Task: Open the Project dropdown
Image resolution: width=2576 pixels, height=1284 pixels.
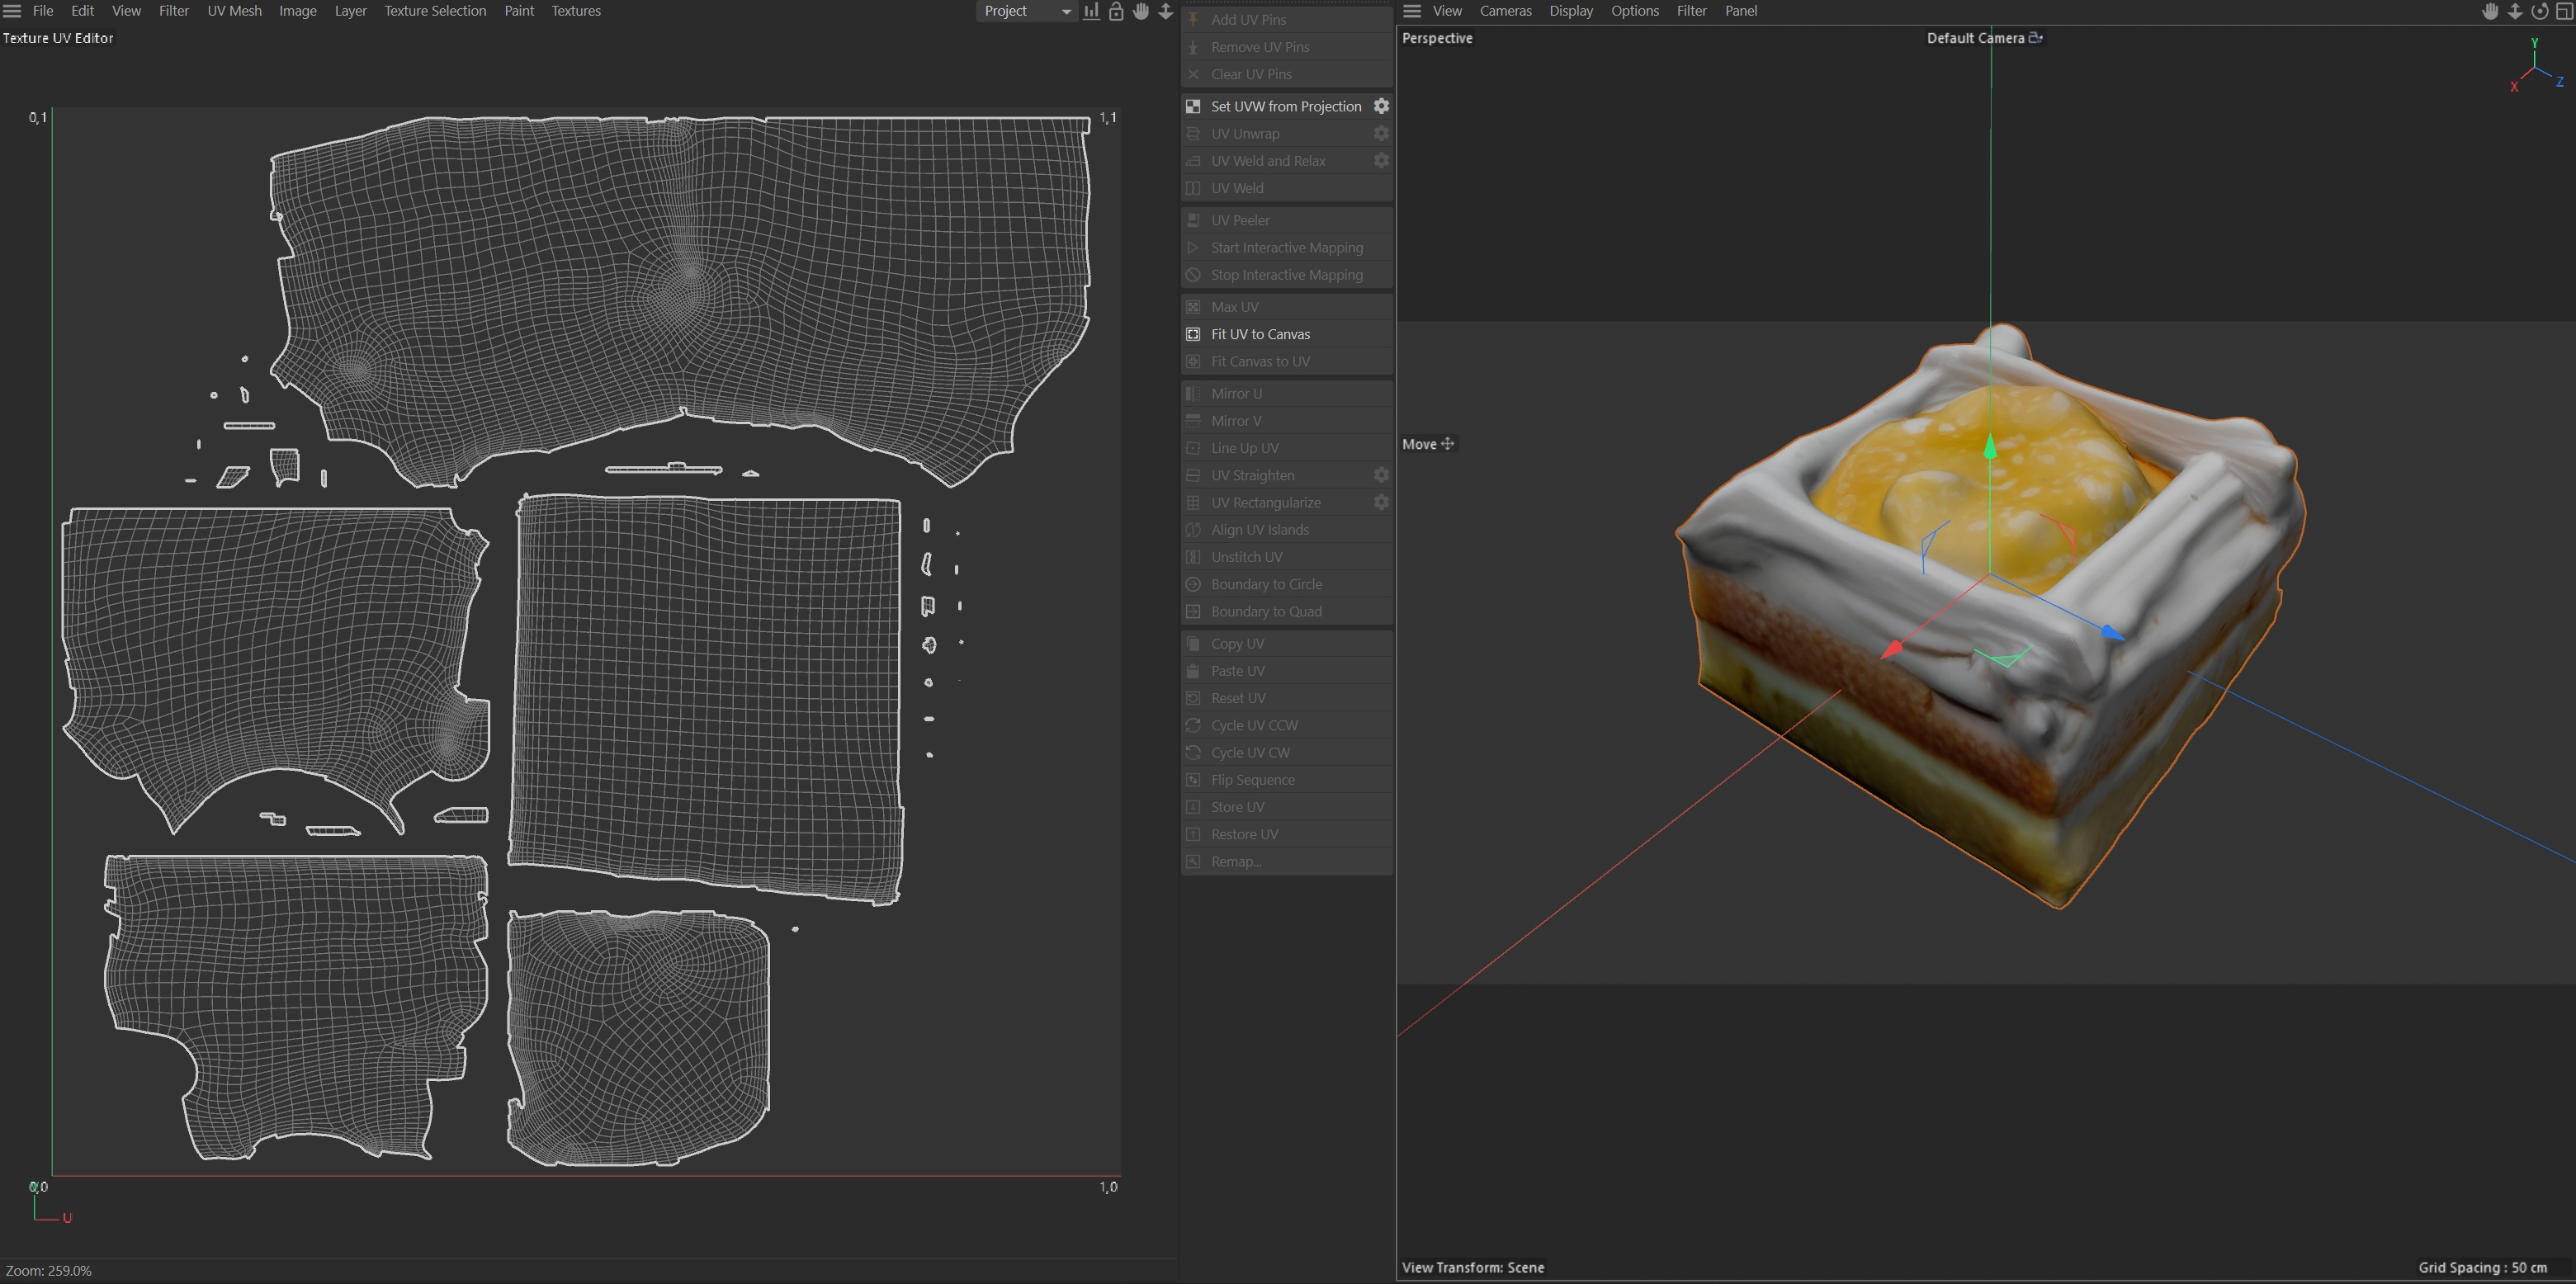Action: (x=1026, y=11)
